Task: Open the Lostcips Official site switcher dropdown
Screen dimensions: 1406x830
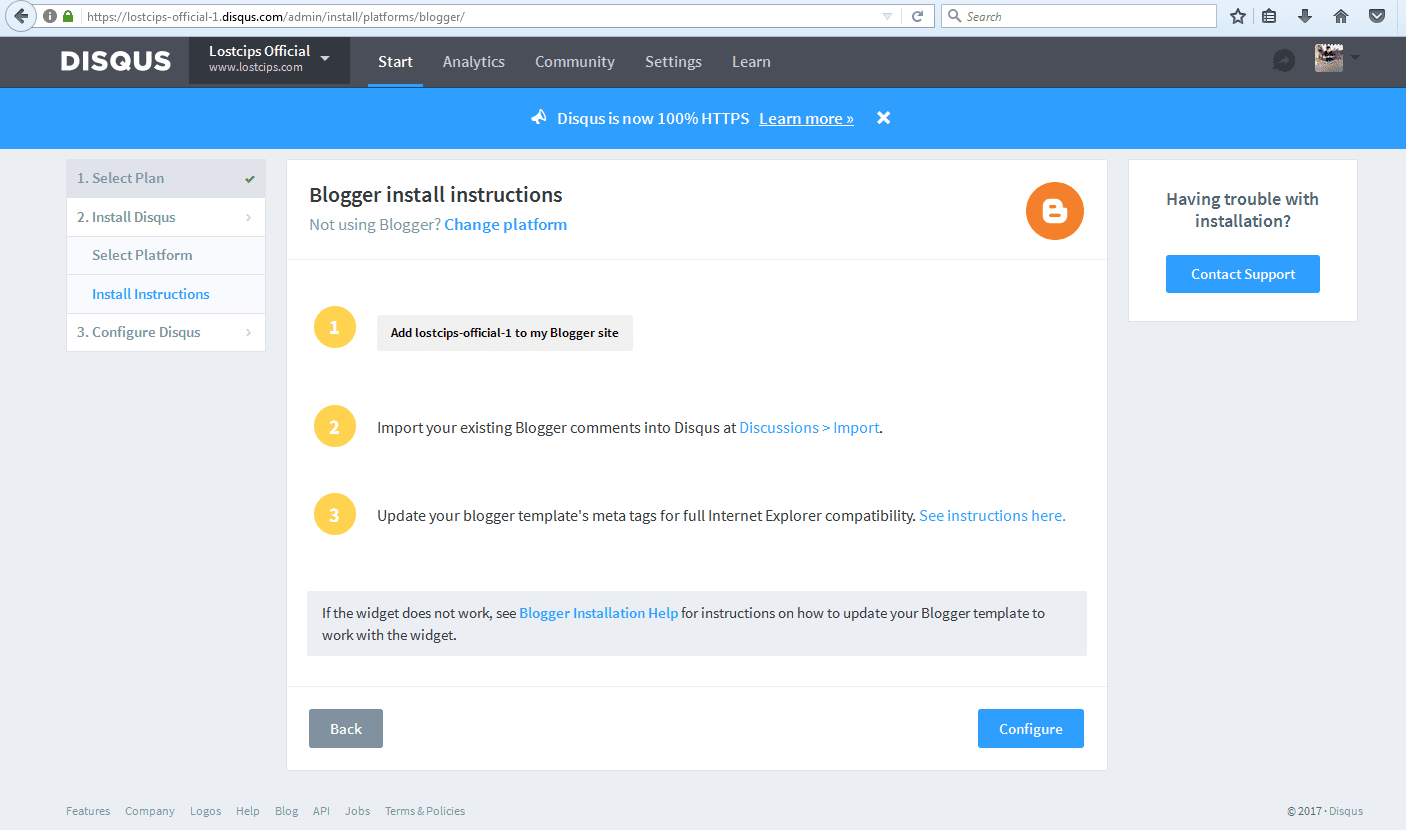Action: tap(269, 60)
